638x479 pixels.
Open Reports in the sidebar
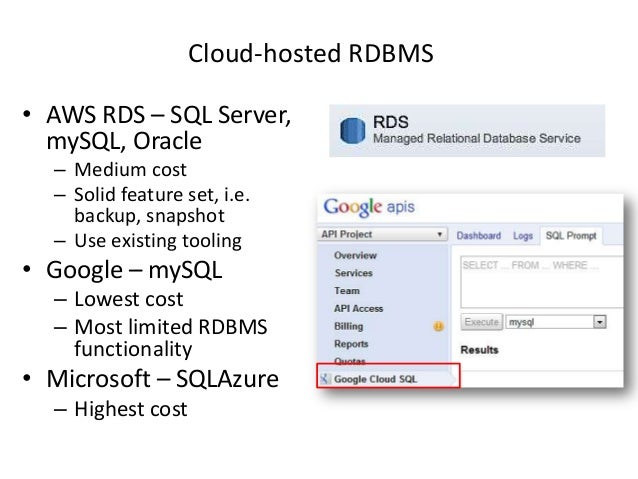click(351, 344)
